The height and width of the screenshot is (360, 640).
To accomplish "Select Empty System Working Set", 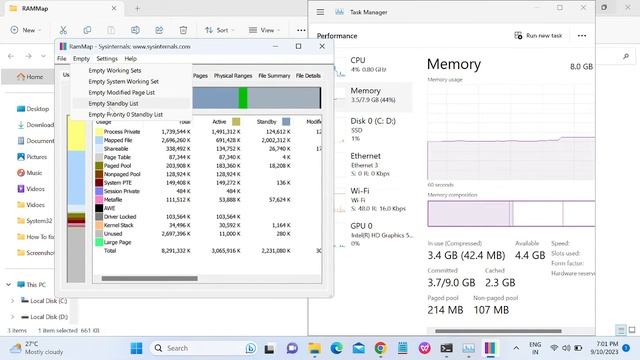I will (123, 82).
